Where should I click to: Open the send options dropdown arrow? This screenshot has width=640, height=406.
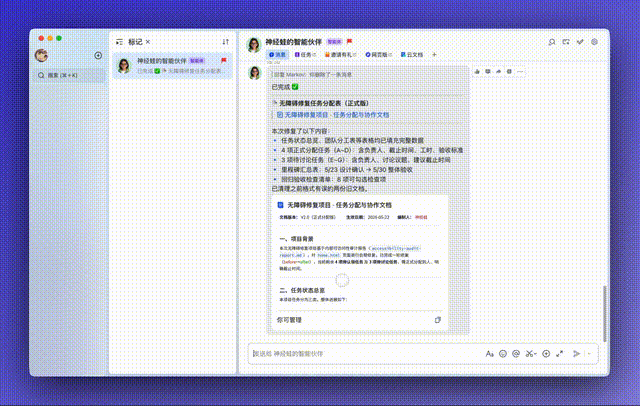click(x=589, y=354)
